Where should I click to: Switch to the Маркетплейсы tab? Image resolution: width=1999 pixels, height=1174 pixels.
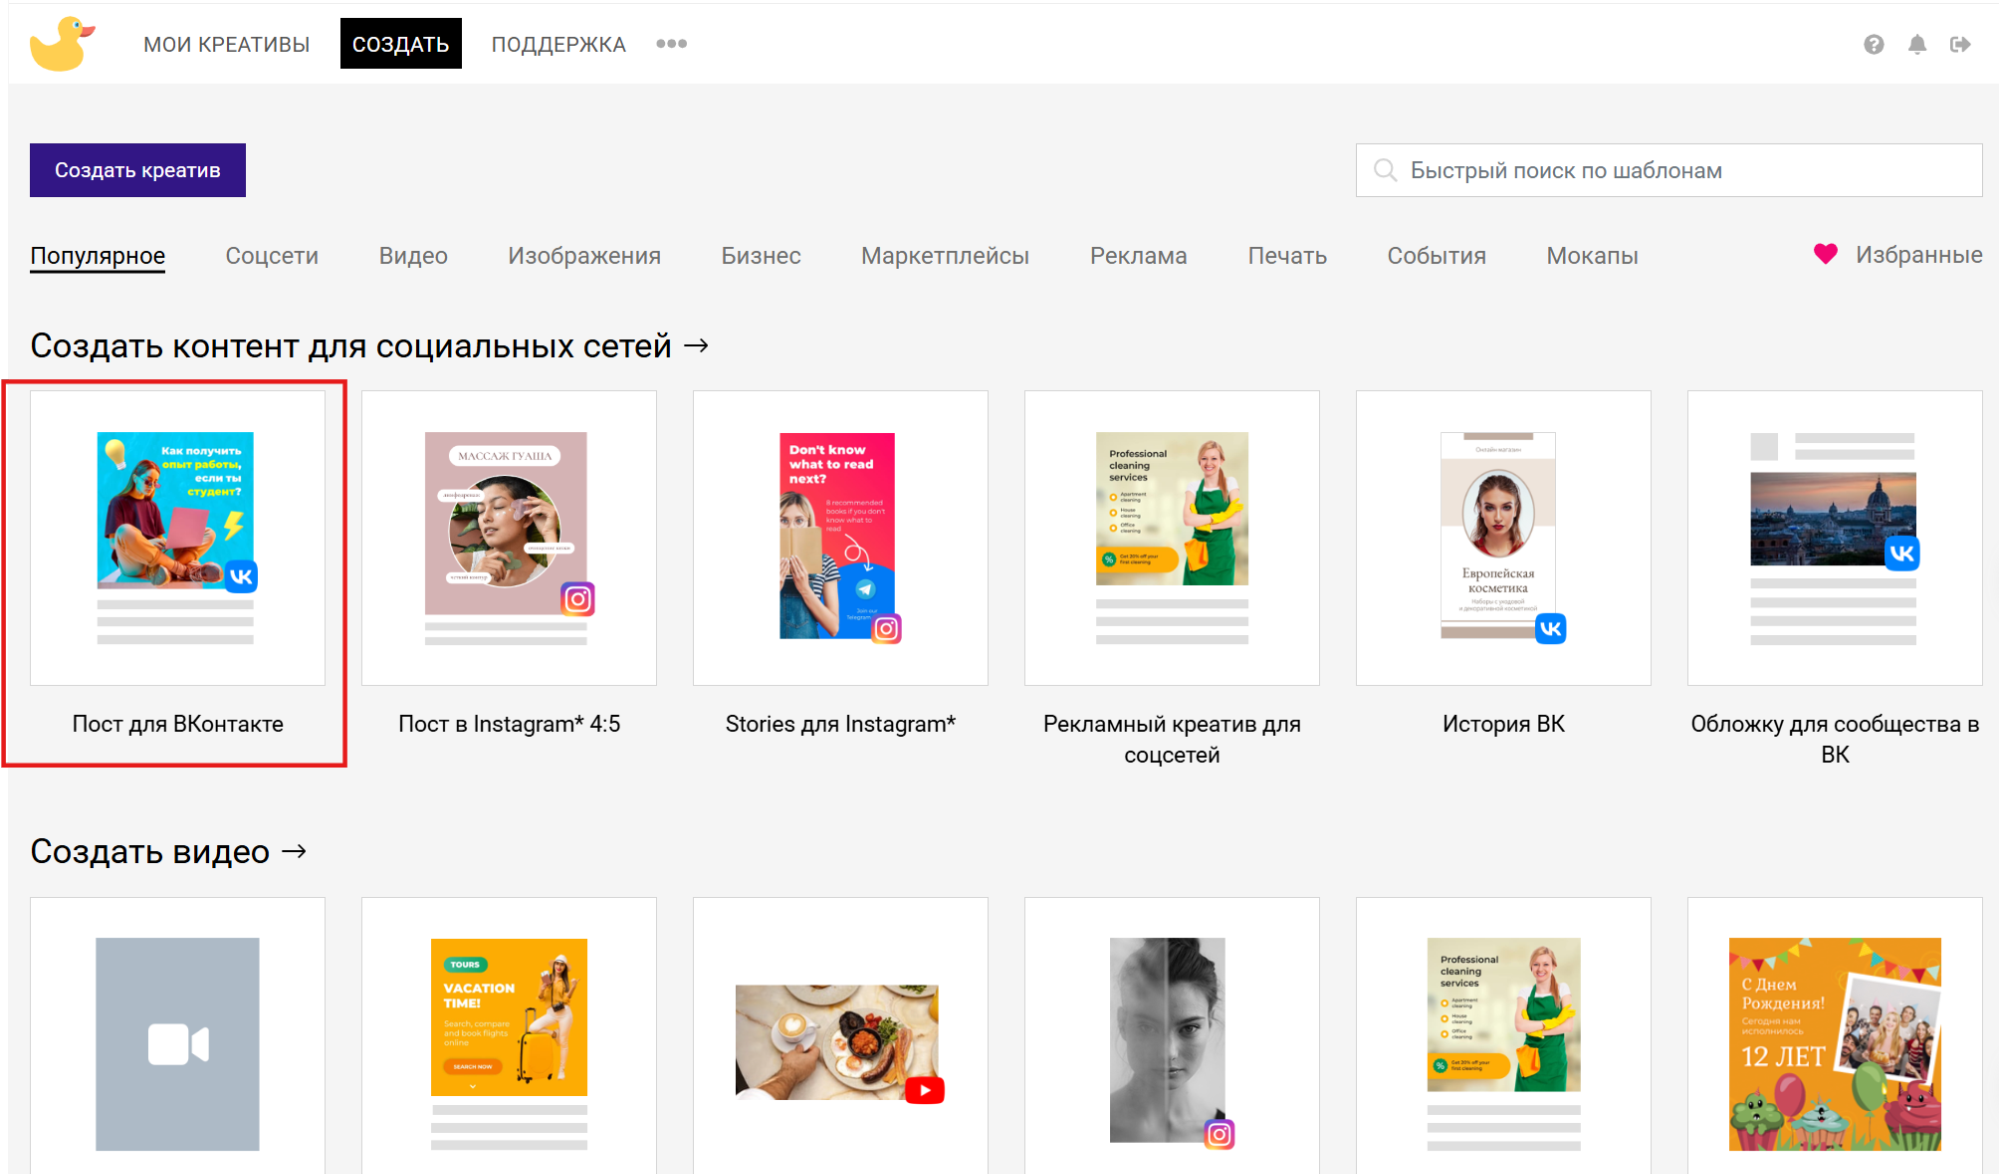click(944, 256)
